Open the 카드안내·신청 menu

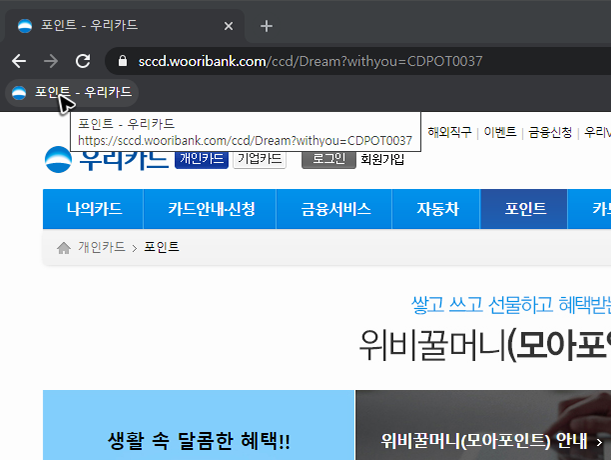210,209
